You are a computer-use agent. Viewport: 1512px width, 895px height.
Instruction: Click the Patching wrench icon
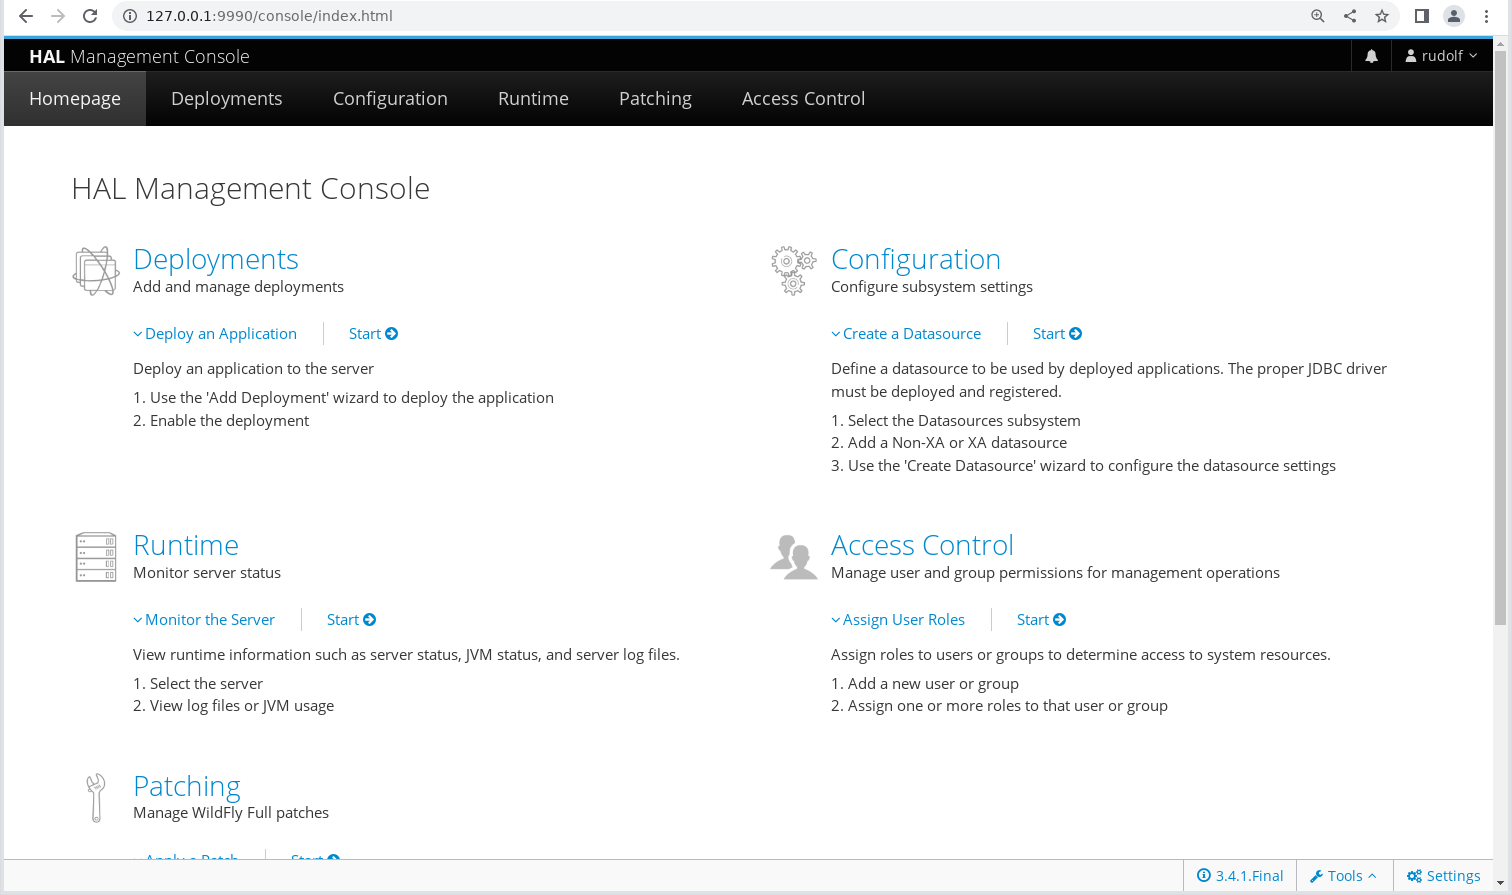[96, 798]
